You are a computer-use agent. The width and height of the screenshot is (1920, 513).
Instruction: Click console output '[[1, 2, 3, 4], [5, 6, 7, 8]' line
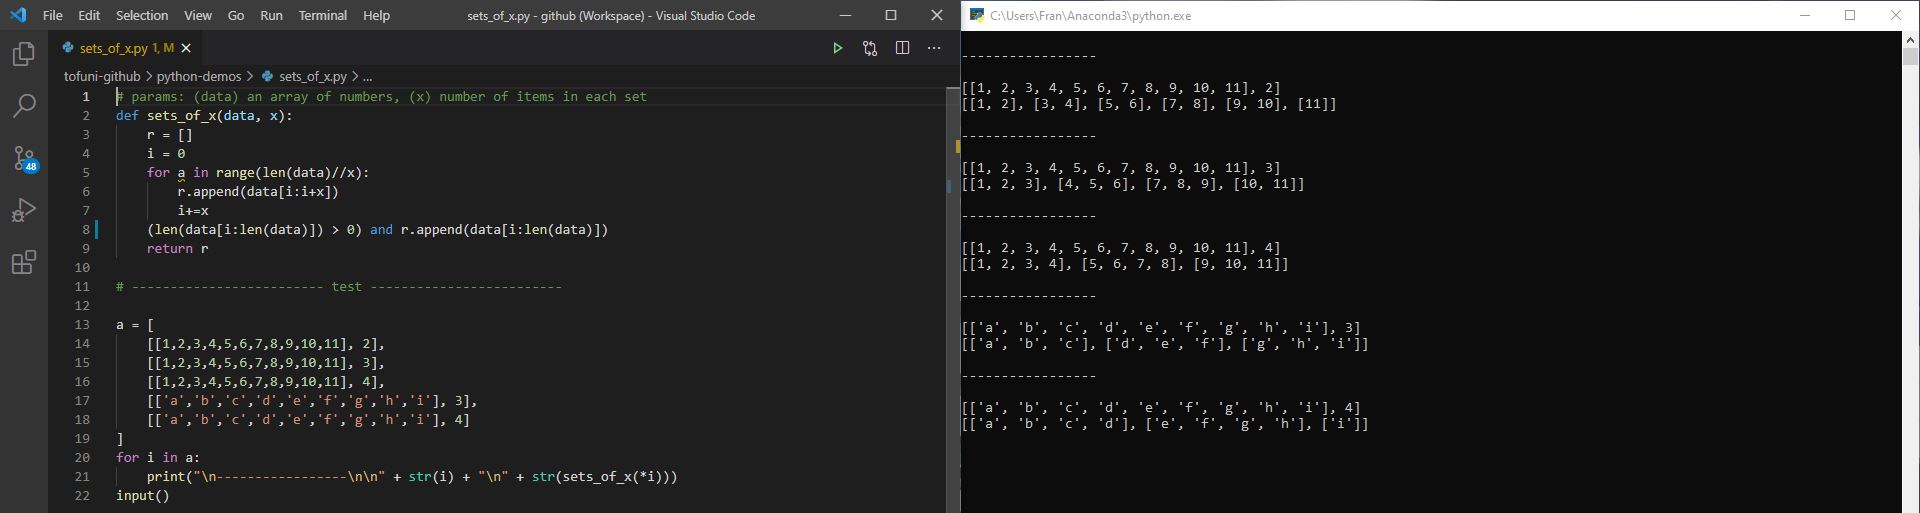click(1125, 264)
